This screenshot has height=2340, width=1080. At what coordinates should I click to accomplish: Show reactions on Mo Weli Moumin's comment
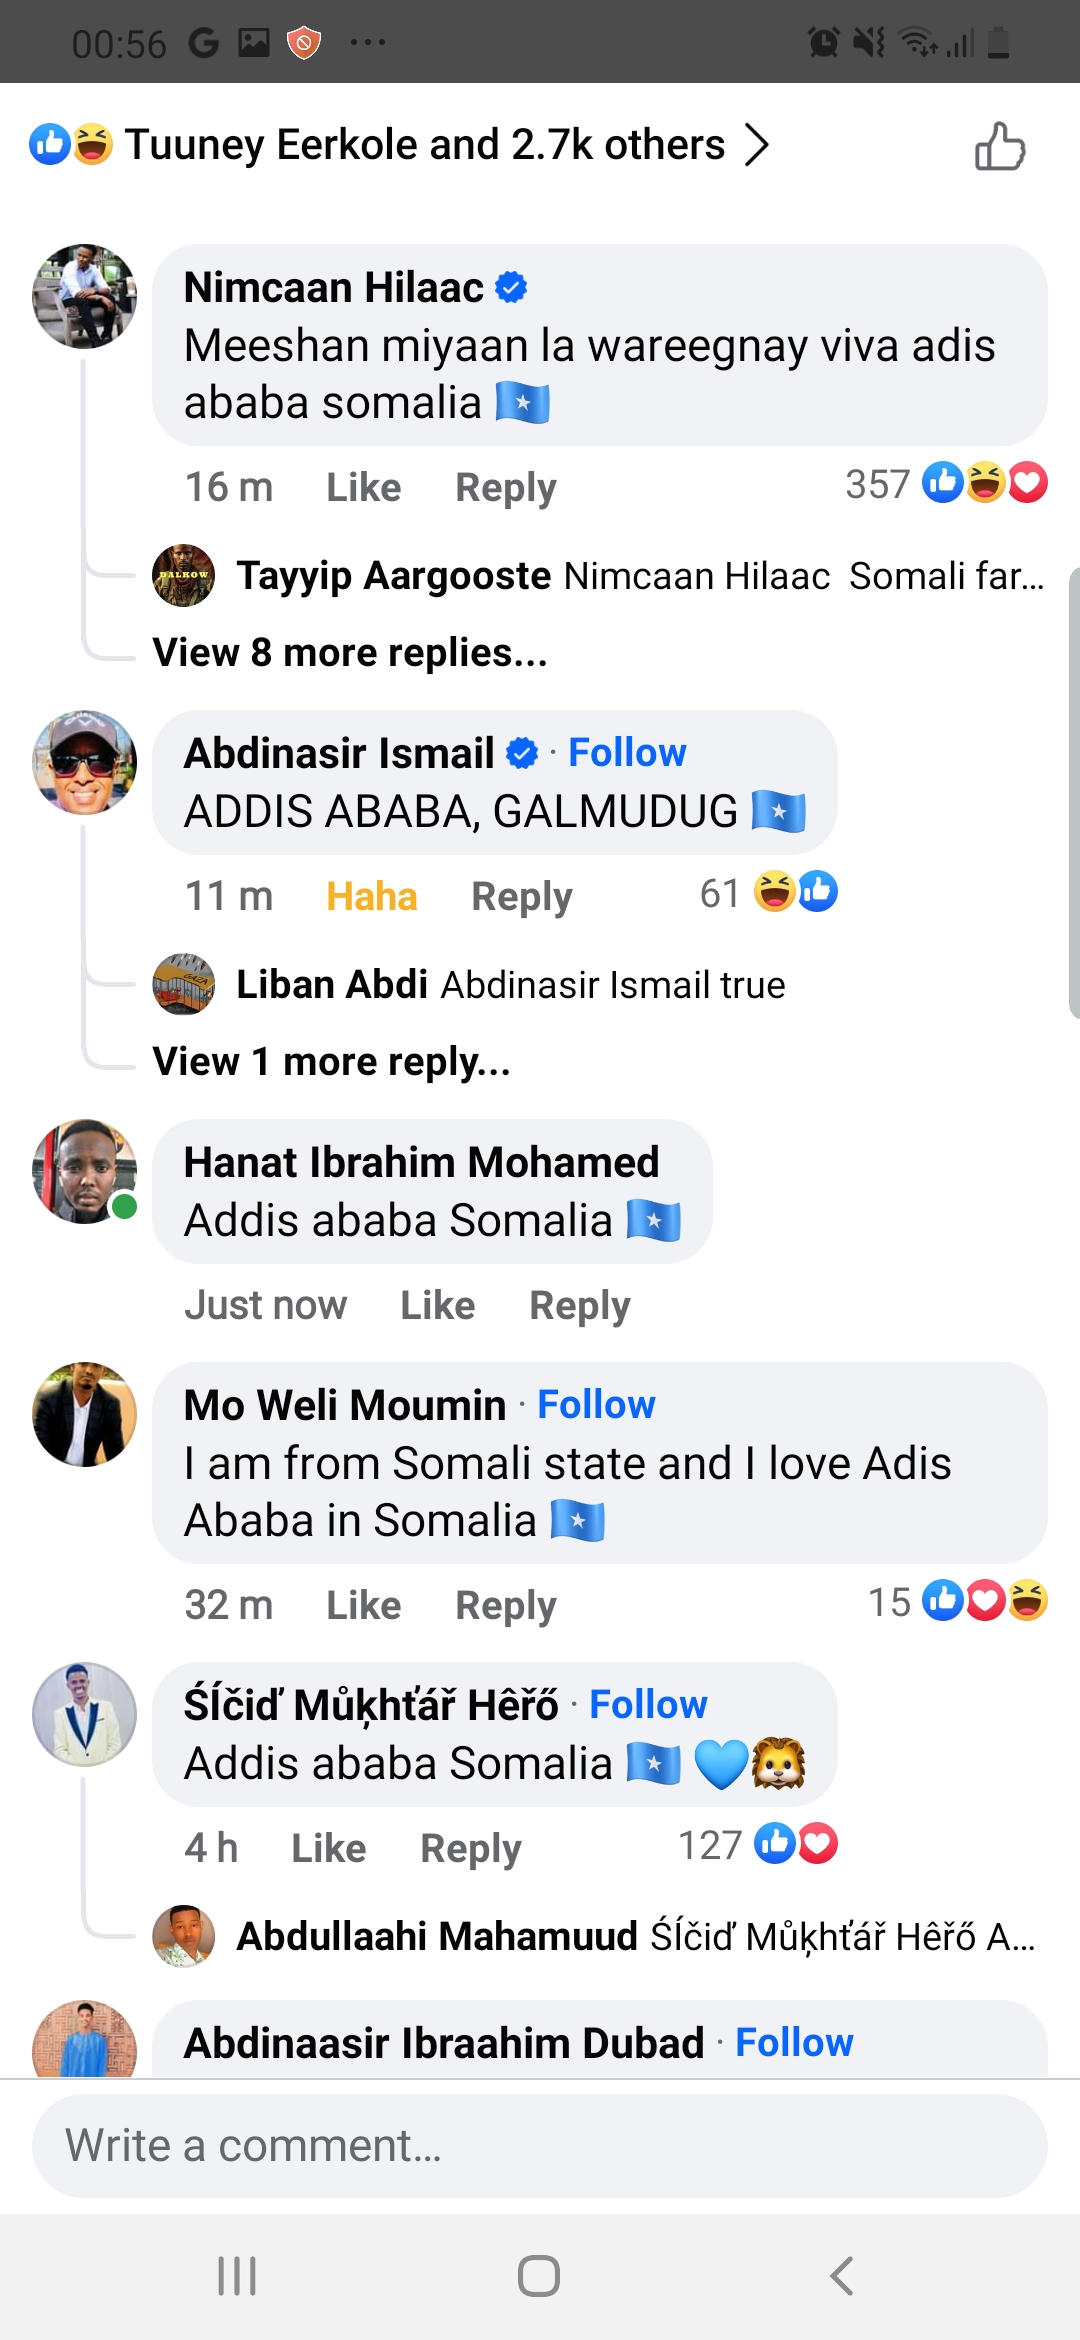[984, 1602]
